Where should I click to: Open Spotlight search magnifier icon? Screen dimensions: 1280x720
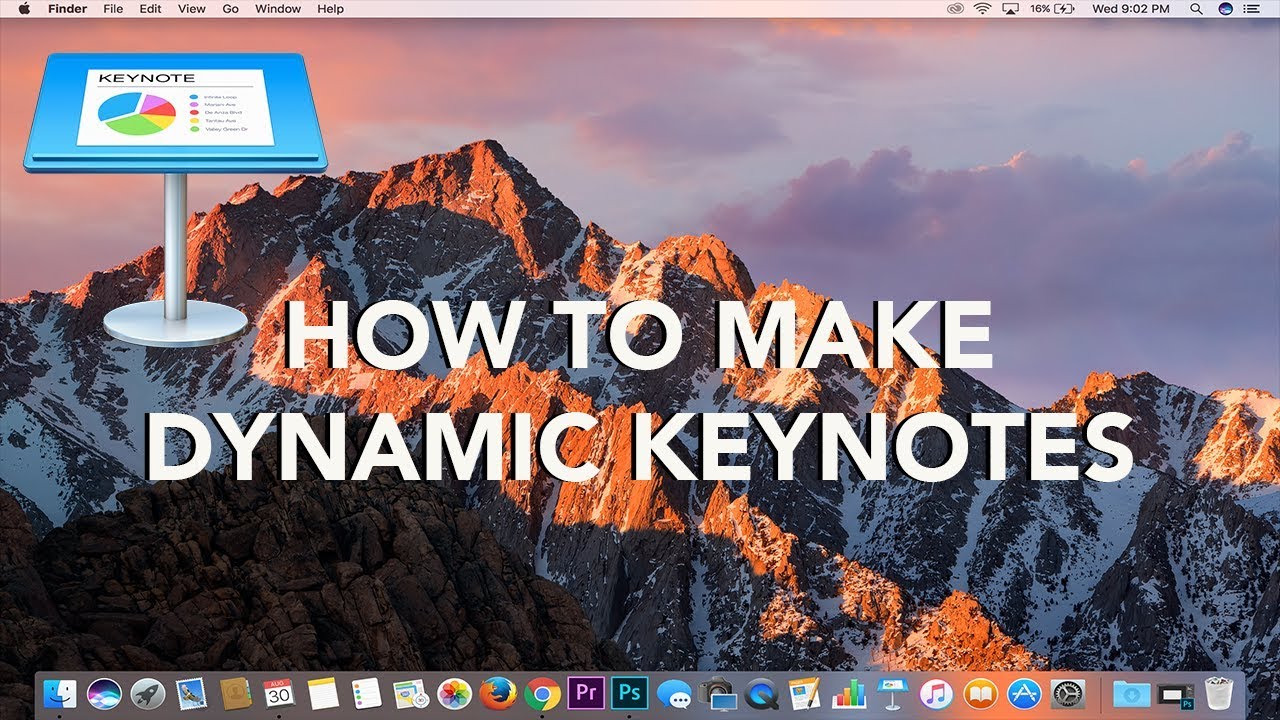1196,9
